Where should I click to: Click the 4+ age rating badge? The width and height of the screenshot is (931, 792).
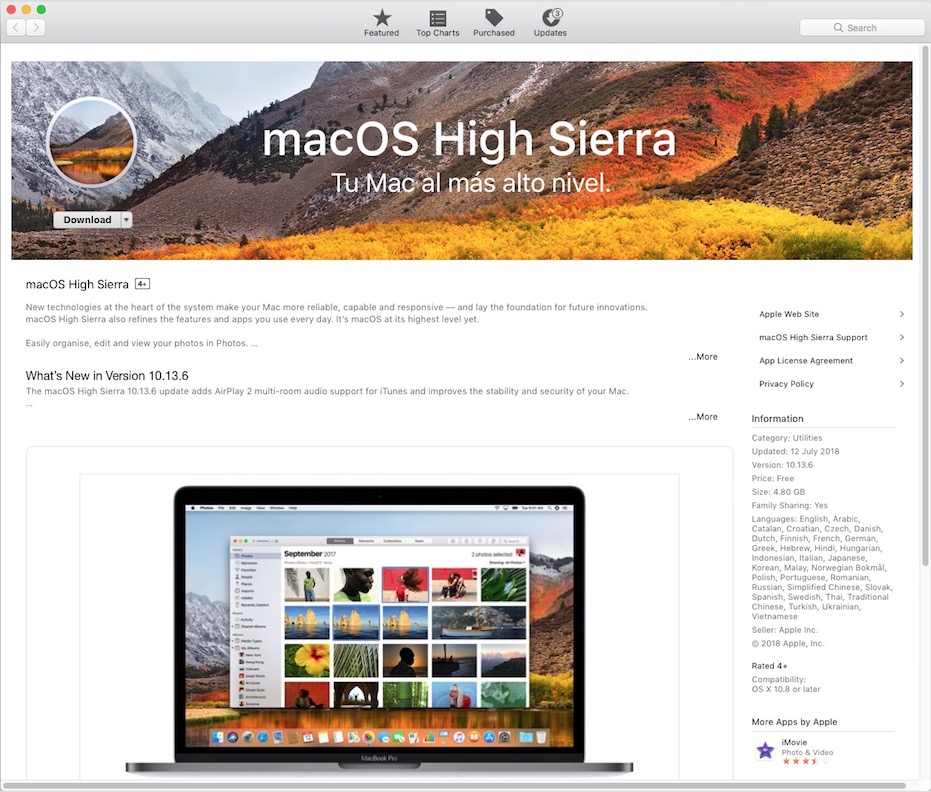pos(142,284)
